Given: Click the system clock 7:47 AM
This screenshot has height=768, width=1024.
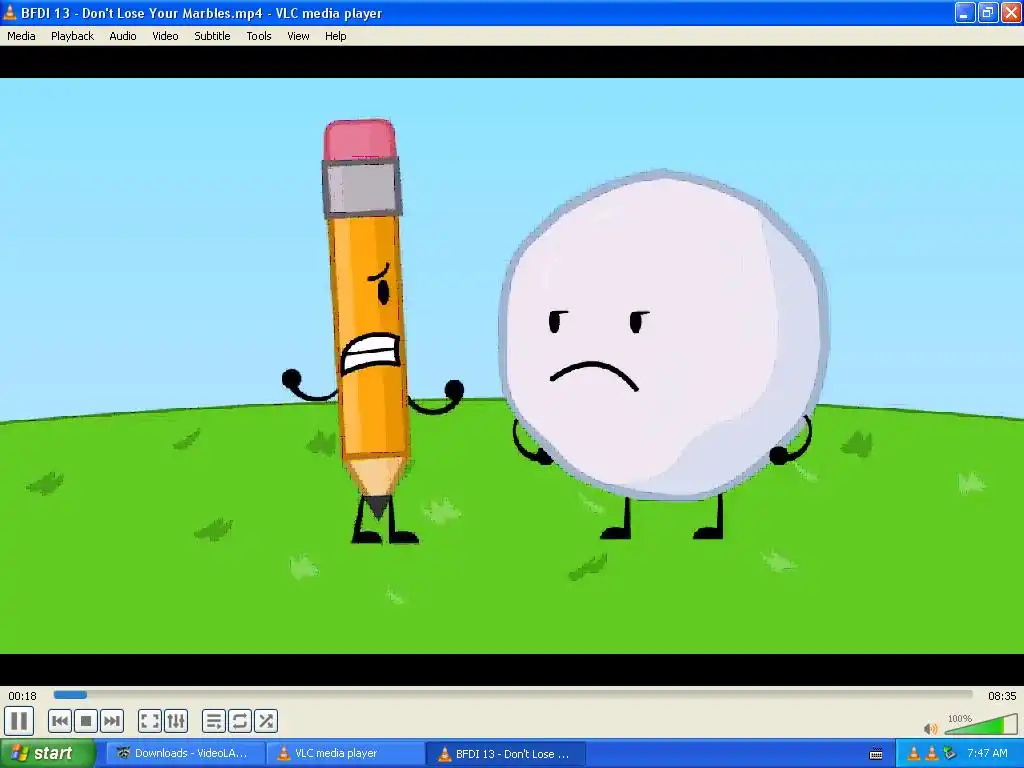Looking at the screenshot, I should pyautogui.click(x=987, y=754).
